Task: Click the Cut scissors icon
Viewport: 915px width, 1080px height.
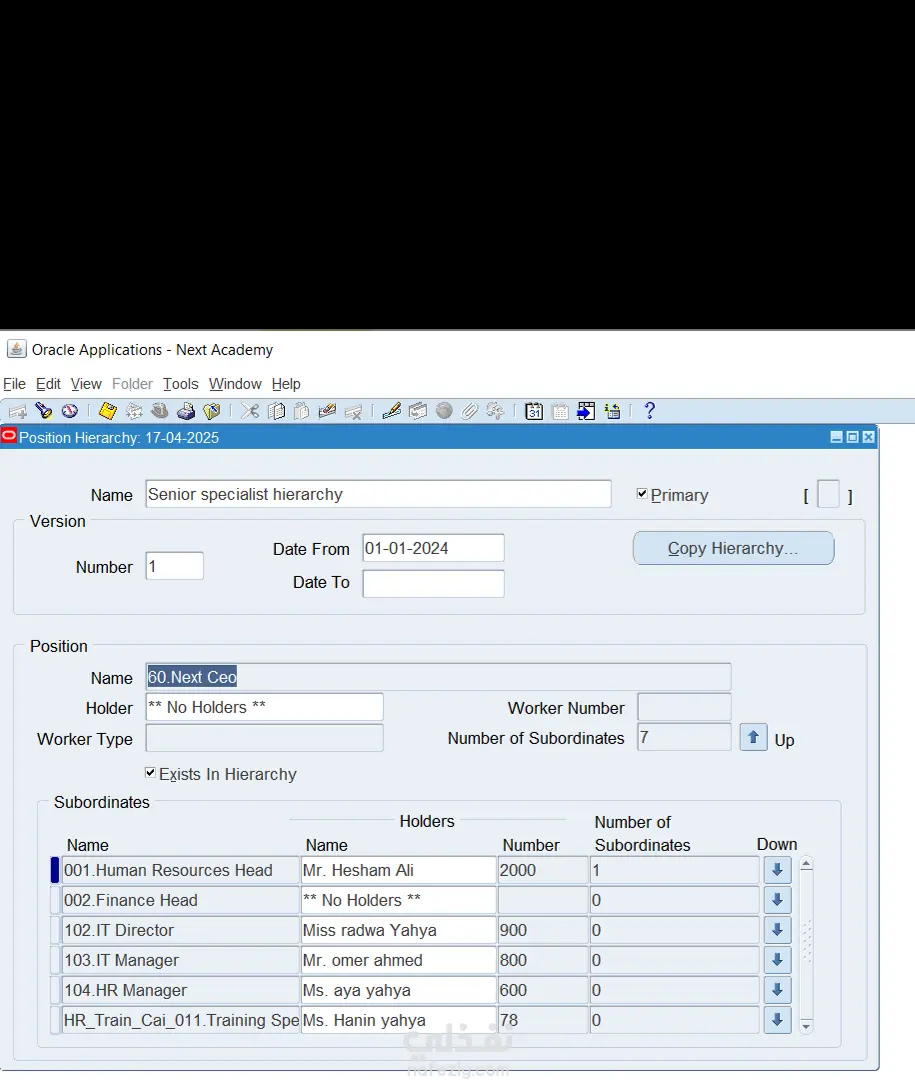Action: (x=250, y=412)
